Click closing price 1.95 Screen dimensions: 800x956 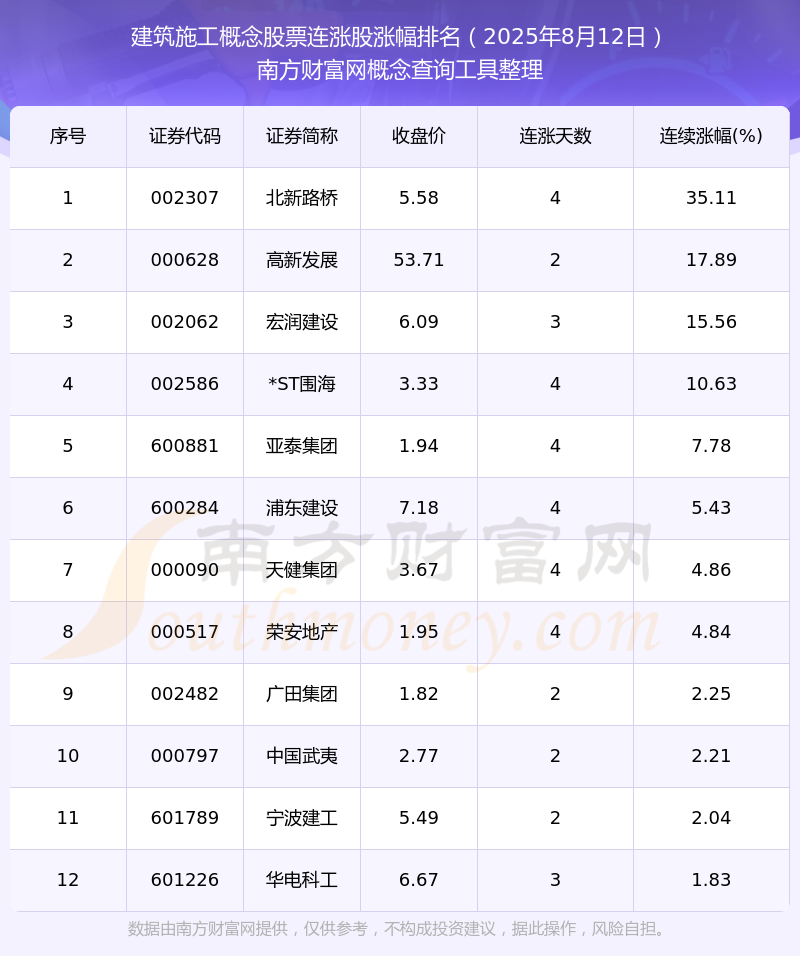[x=419, y=632]
